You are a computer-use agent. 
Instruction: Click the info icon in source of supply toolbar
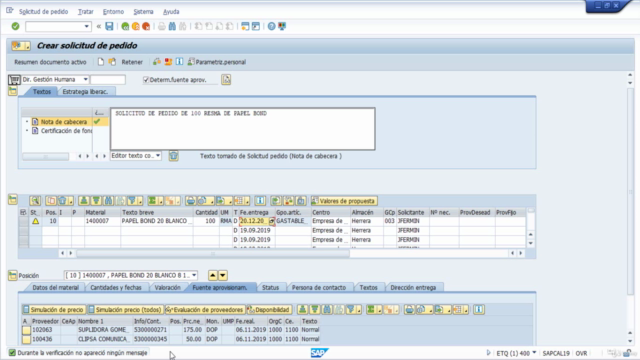point(479,309)
